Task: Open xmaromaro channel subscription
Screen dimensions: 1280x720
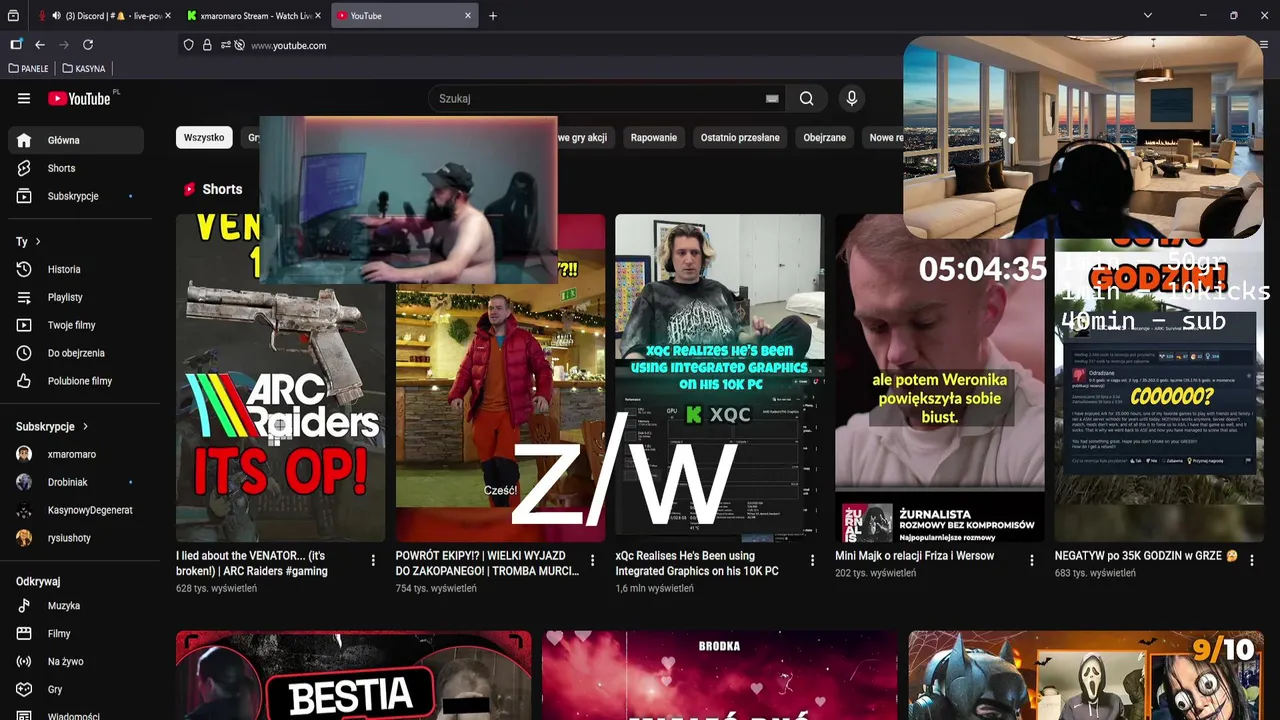Action: (76, 454)
